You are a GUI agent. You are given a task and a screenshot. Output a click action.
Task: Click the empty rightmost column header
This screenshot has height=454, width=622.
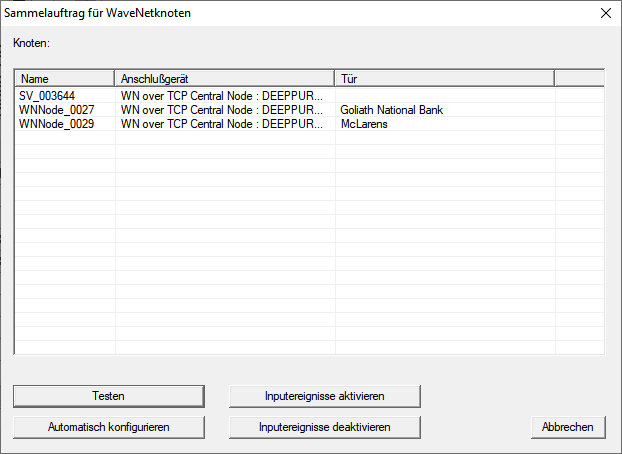pyautogui.click(x=578, y=78)
